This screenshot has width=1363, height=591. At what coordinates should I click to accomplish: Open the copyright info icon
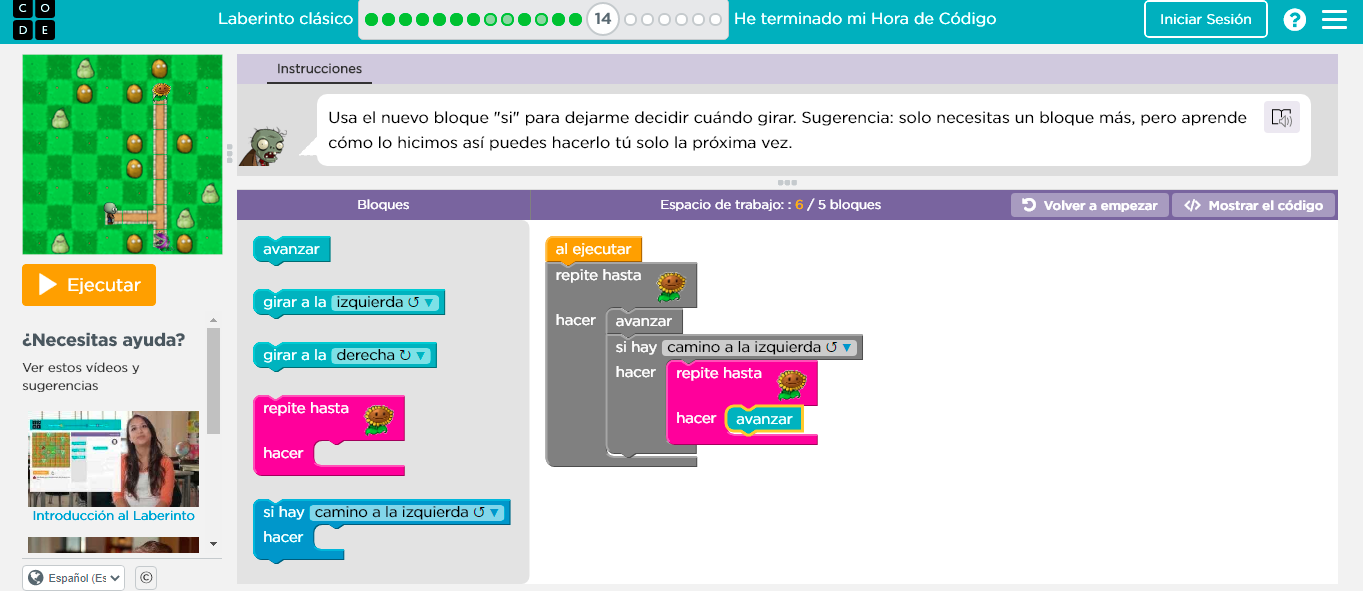[x=145, y=577]
